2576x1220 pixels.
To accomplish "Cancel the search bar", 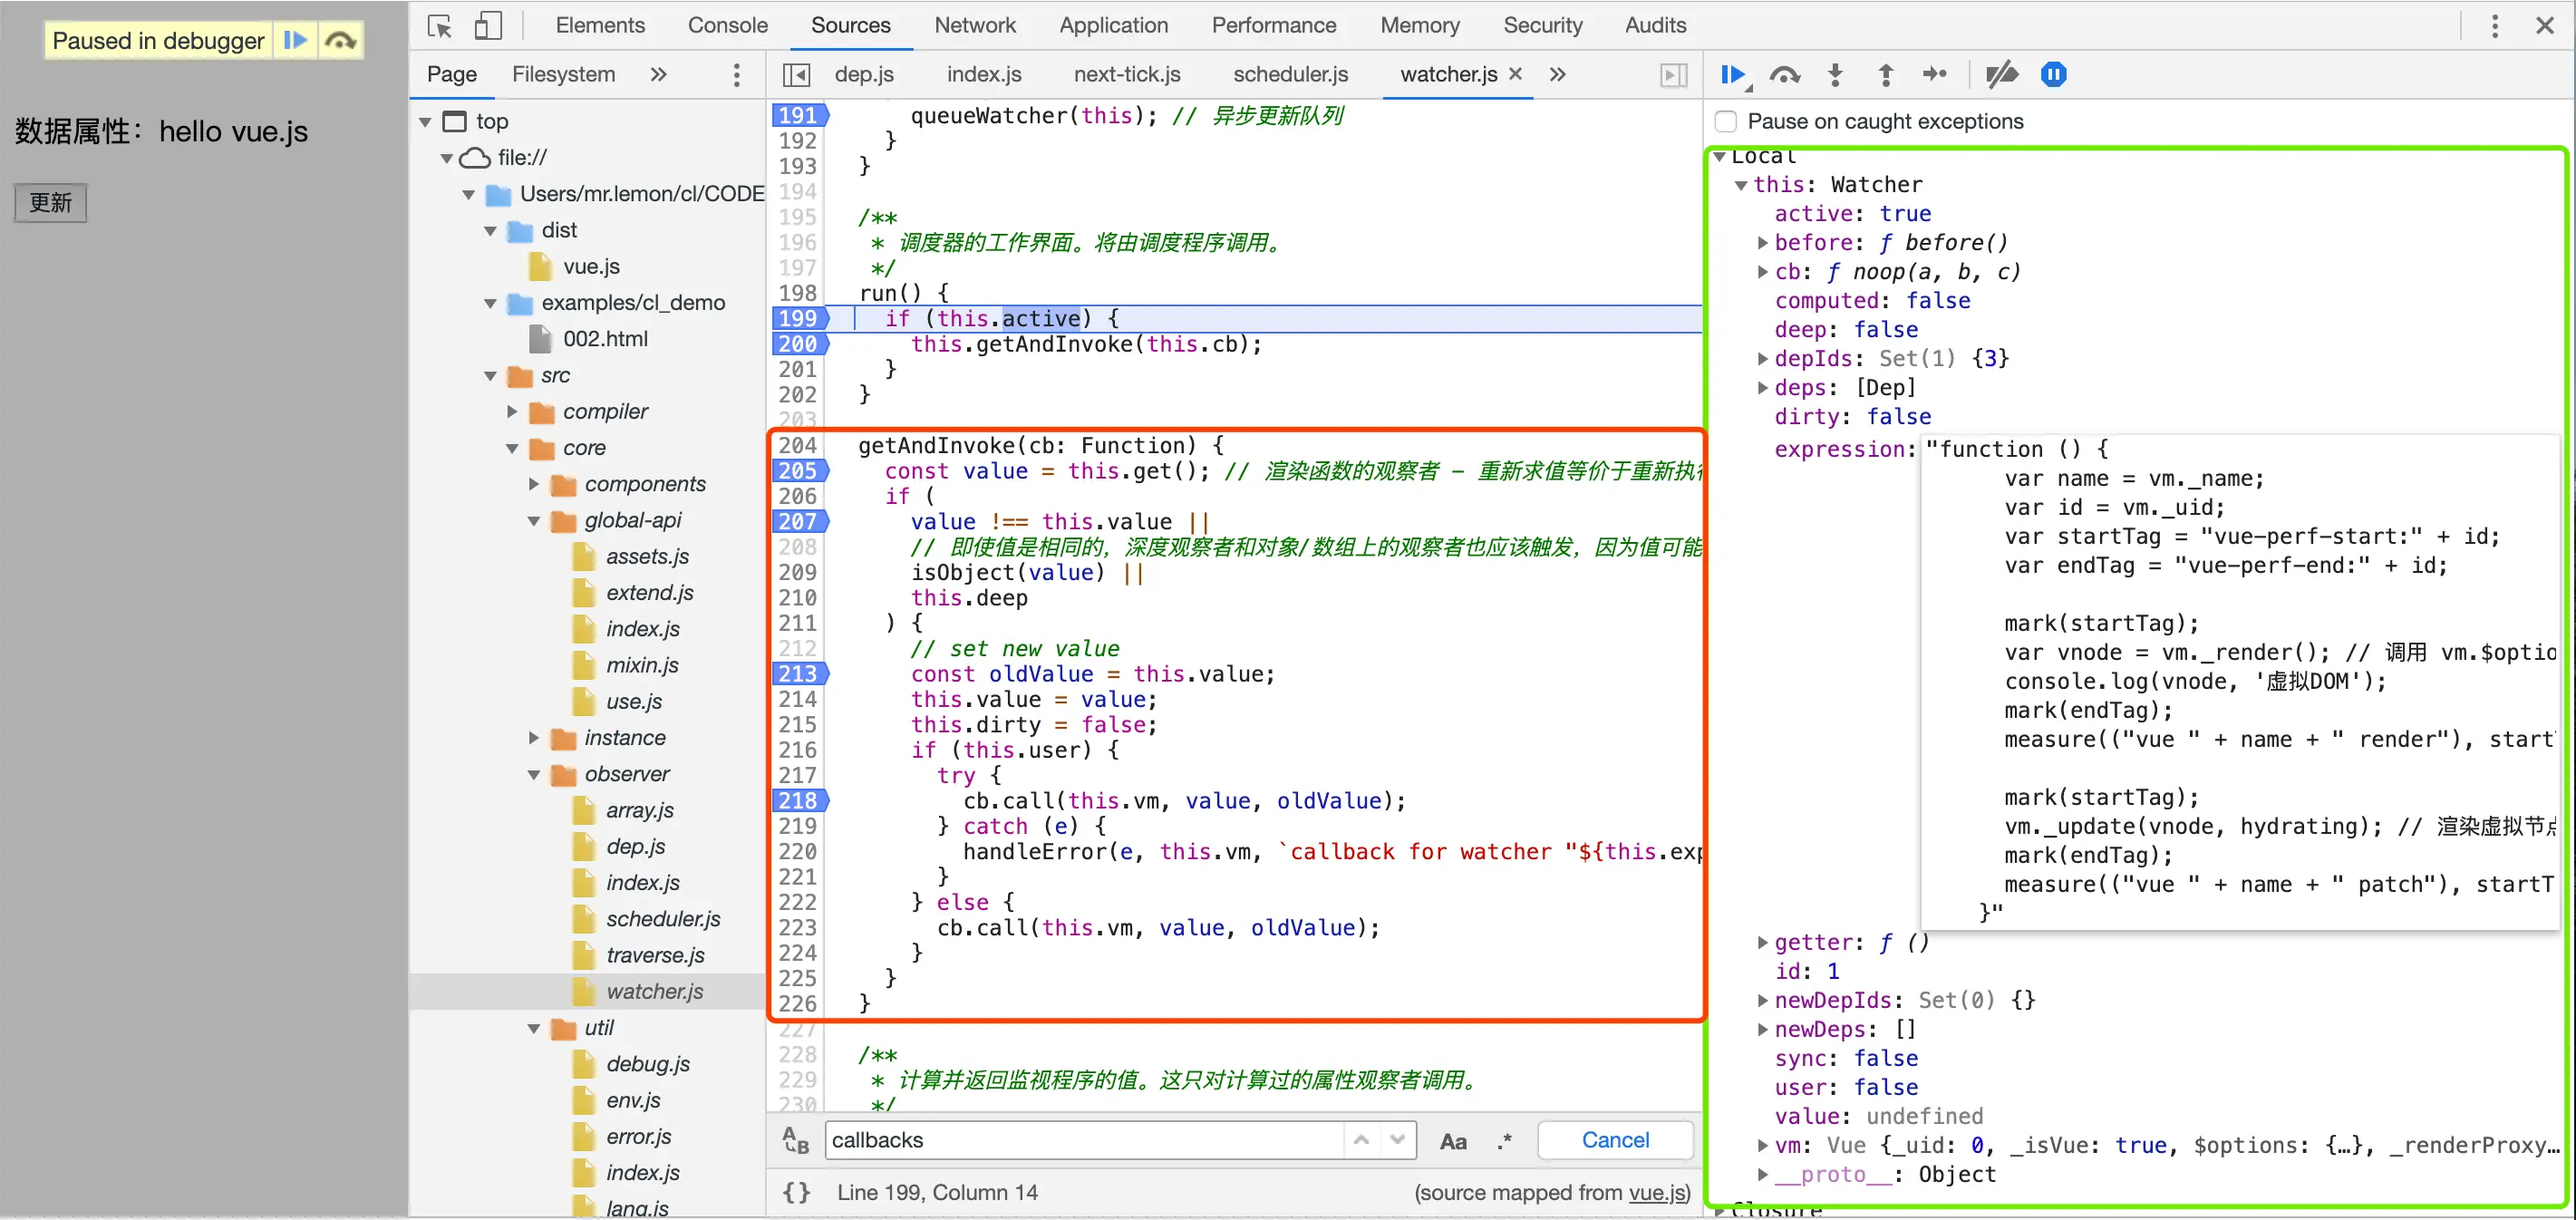I will tap(1614, 1141).
